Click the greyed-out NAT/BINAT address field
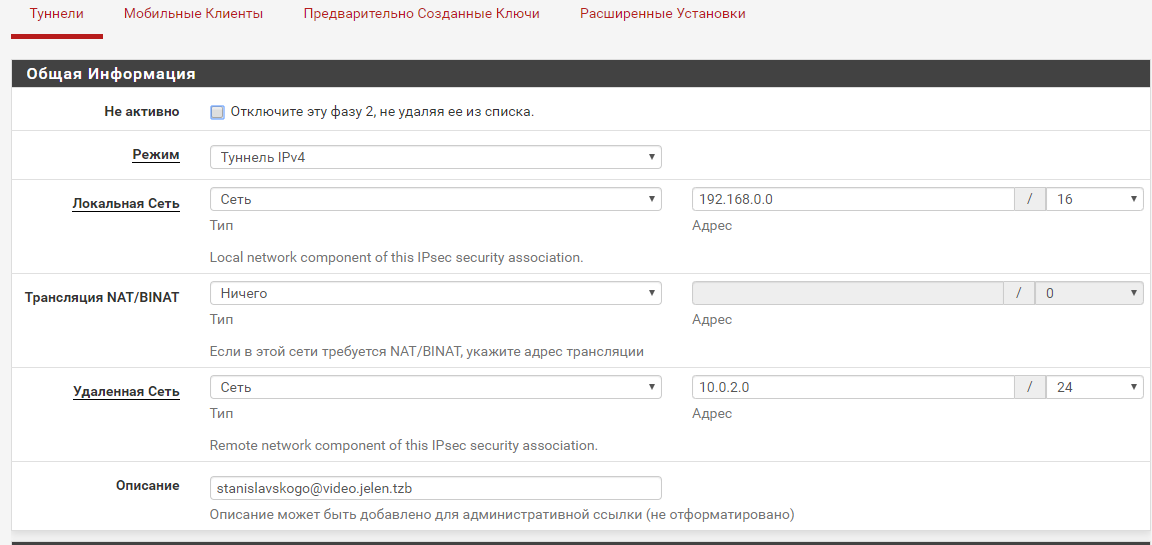Image resolution: width=1152 pixels, height=545 pixels. point(847,293)
